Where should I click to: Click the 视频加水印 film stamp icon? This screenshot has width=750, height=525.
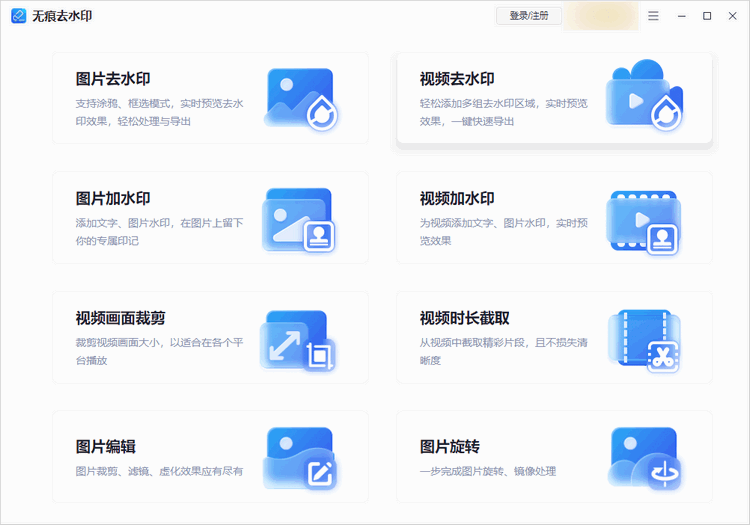[x=643, y=222]
